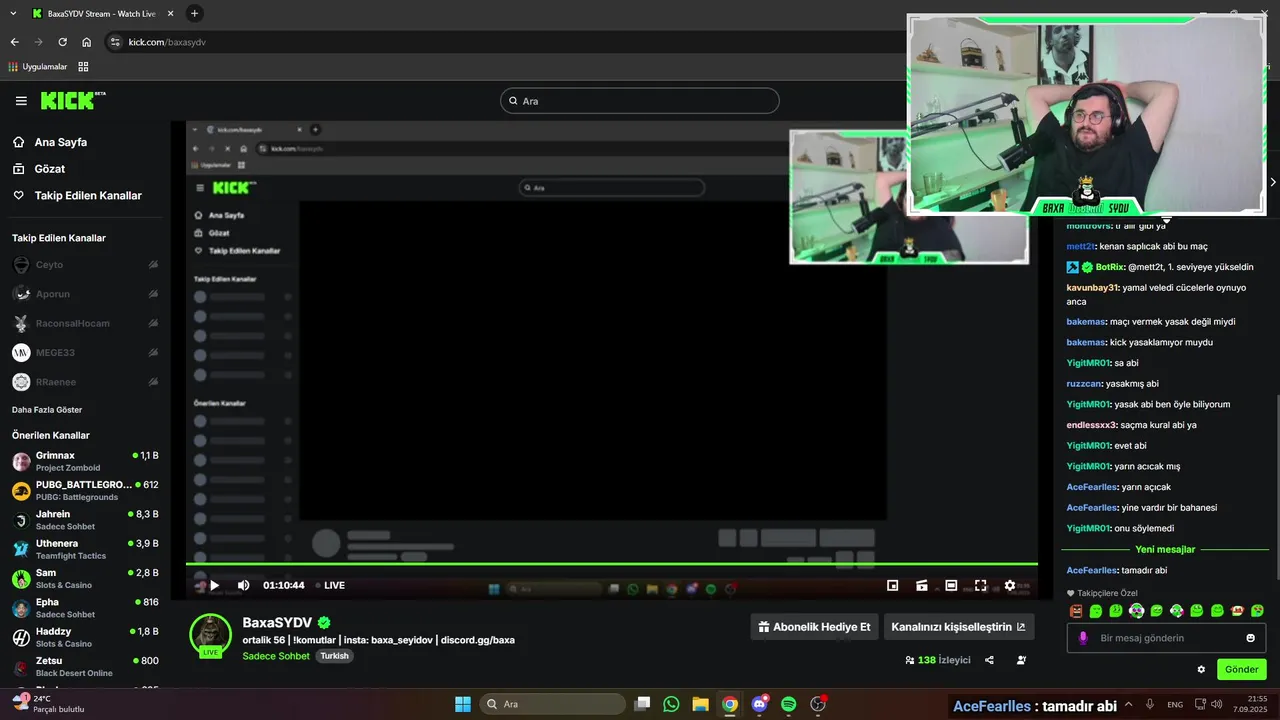Jump to LIVE in the player
The width and height of the screenshot is (1280, 720).
point(330,585)
